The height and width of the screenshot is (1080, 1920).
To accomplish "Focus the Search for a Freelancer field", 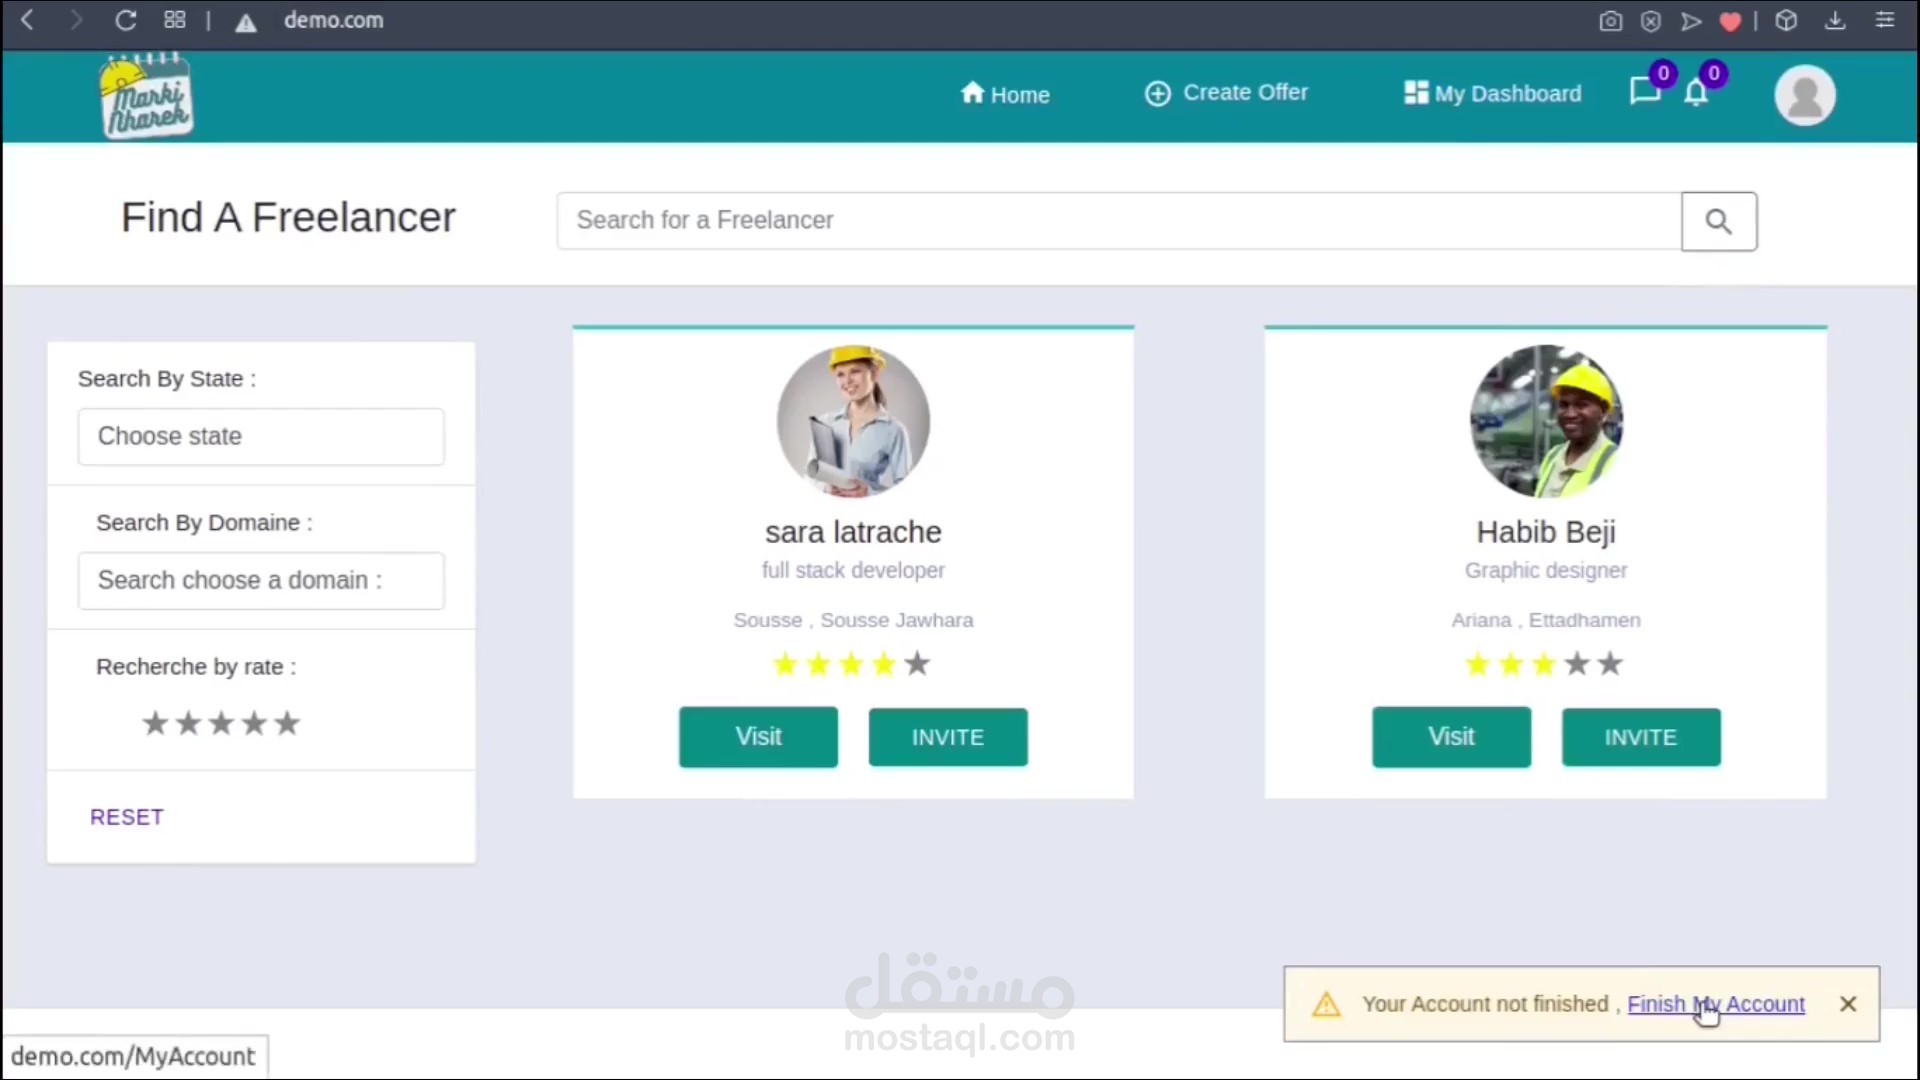I will (x=1118, y=221).
